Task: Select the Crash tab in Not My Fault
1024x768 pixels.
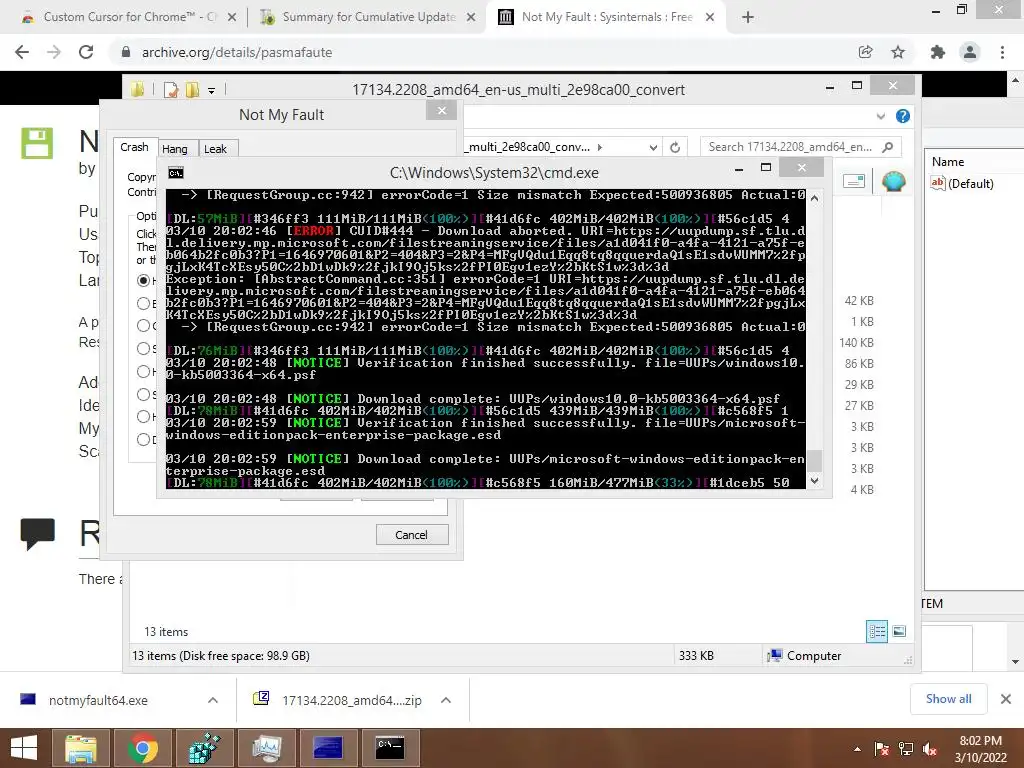Action: (135, 147)
